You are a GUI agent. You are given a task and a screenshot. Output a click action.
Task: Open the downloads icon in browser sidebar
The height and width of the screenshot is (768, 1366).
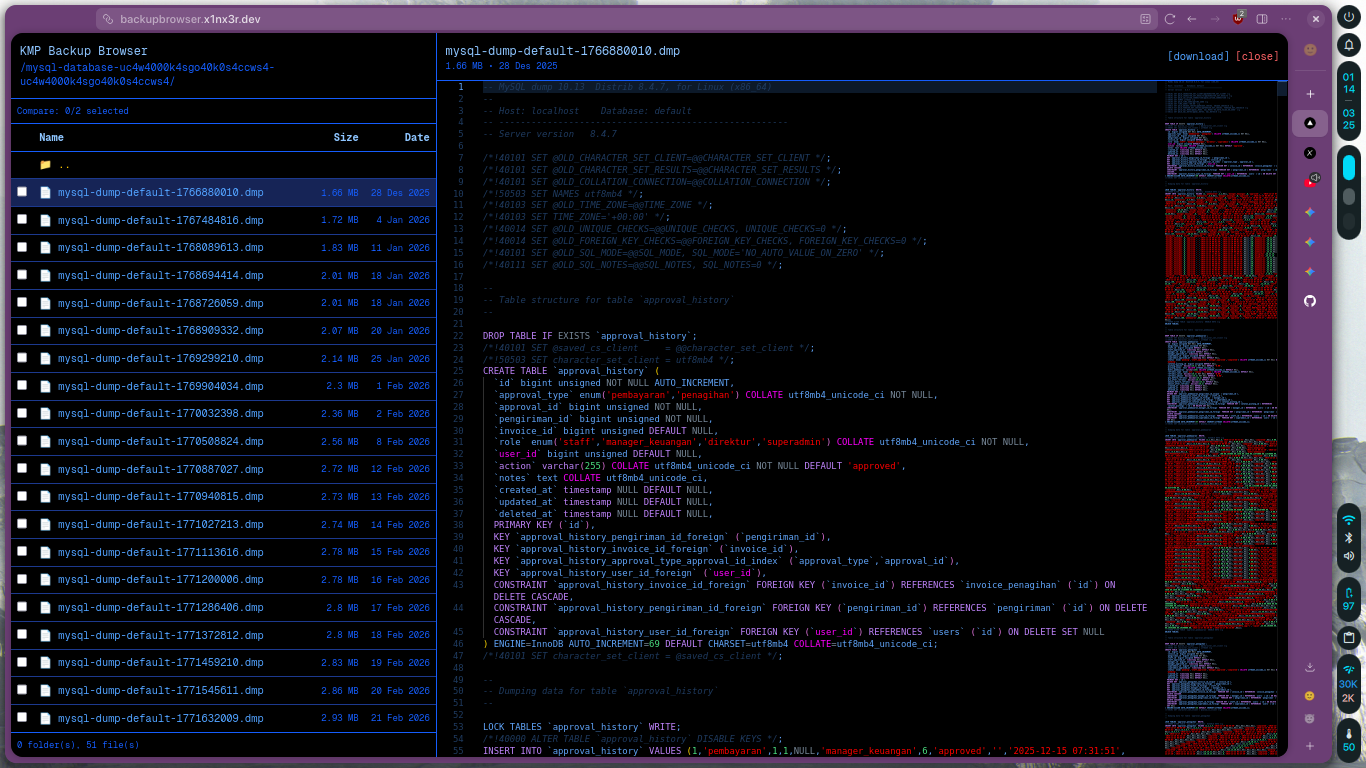1310,667
